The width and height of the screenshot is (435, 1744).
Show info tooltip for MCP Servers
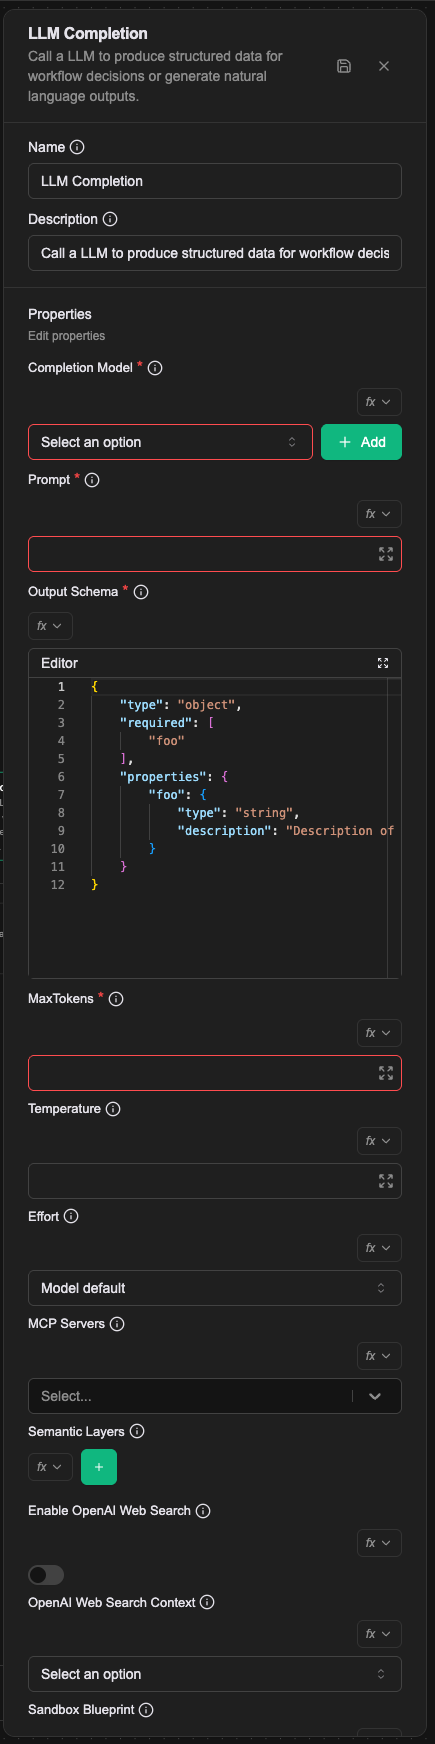pos(117,1324)
